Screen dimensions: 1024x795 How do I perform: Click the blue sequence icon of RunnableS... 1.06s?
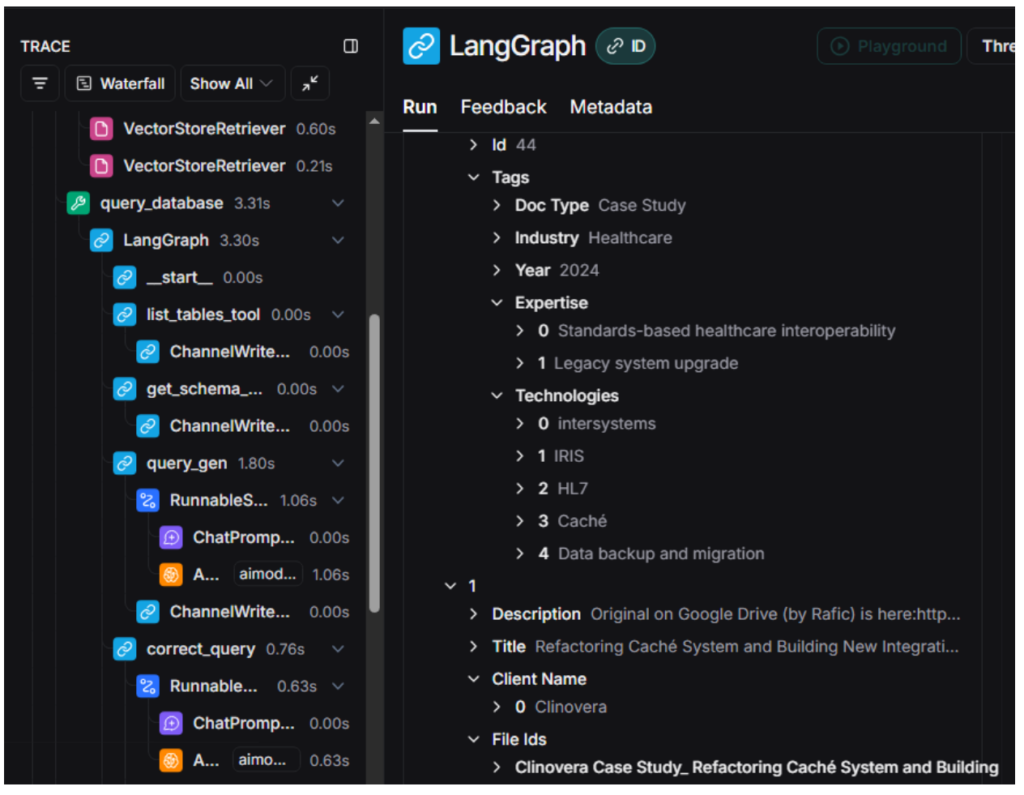pos(148,501)
